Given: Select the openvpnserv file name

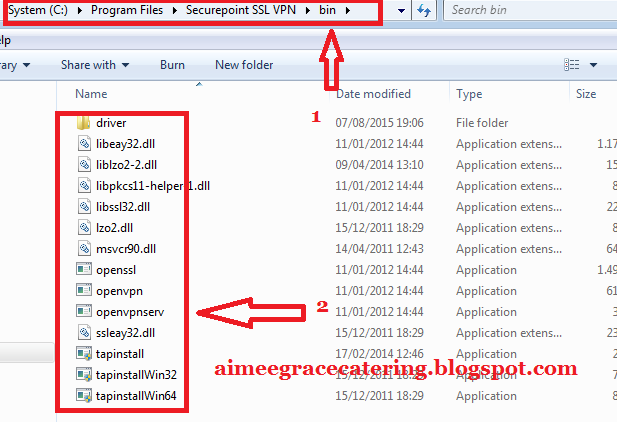Looking at the screenshot, I should [x=130, y=312].
